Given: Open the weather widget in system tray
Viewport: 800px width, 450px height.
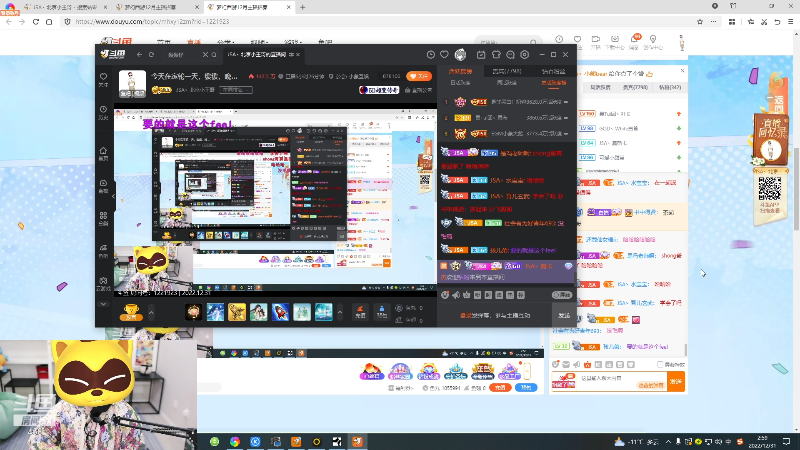Looking at the screenshot, I should [x=637, y=441].
